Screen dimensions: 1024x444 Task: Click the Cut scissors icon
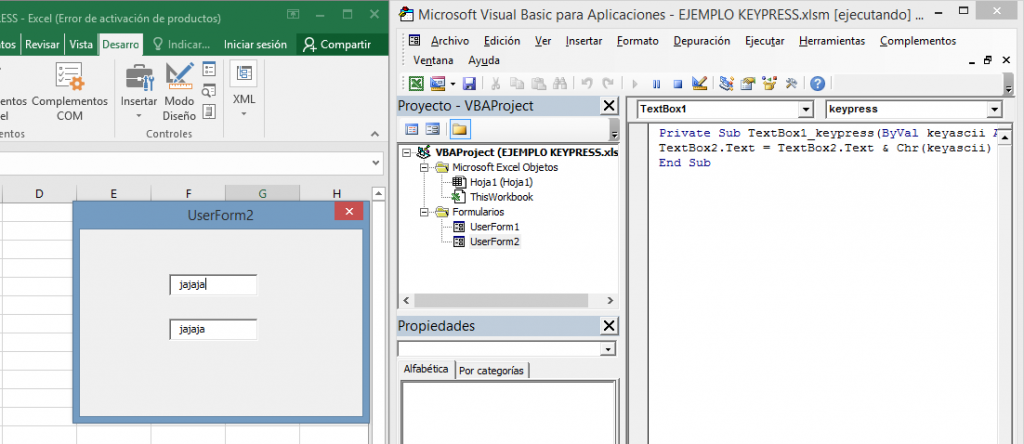[x=496, y=84]
